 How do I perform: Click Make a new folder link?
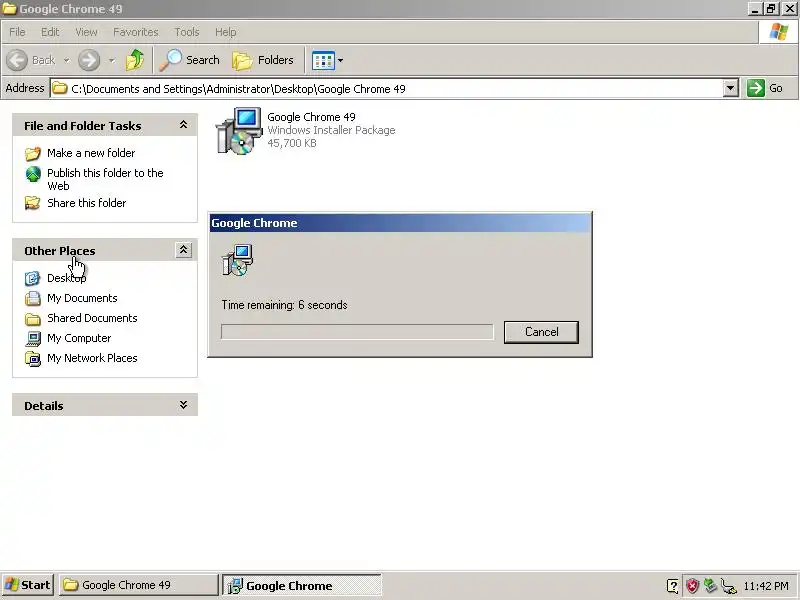pyautogui.click(x=91, y=153)
